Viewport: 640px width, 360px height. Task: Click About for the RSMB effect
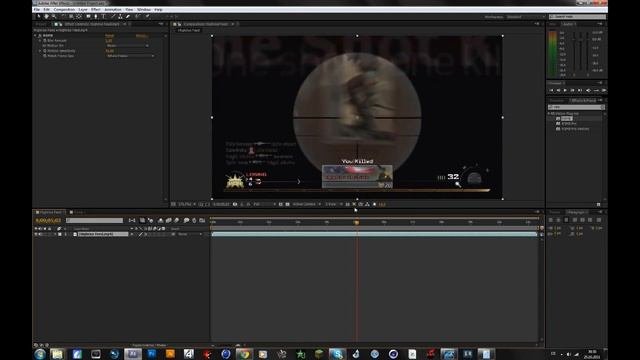142,36
